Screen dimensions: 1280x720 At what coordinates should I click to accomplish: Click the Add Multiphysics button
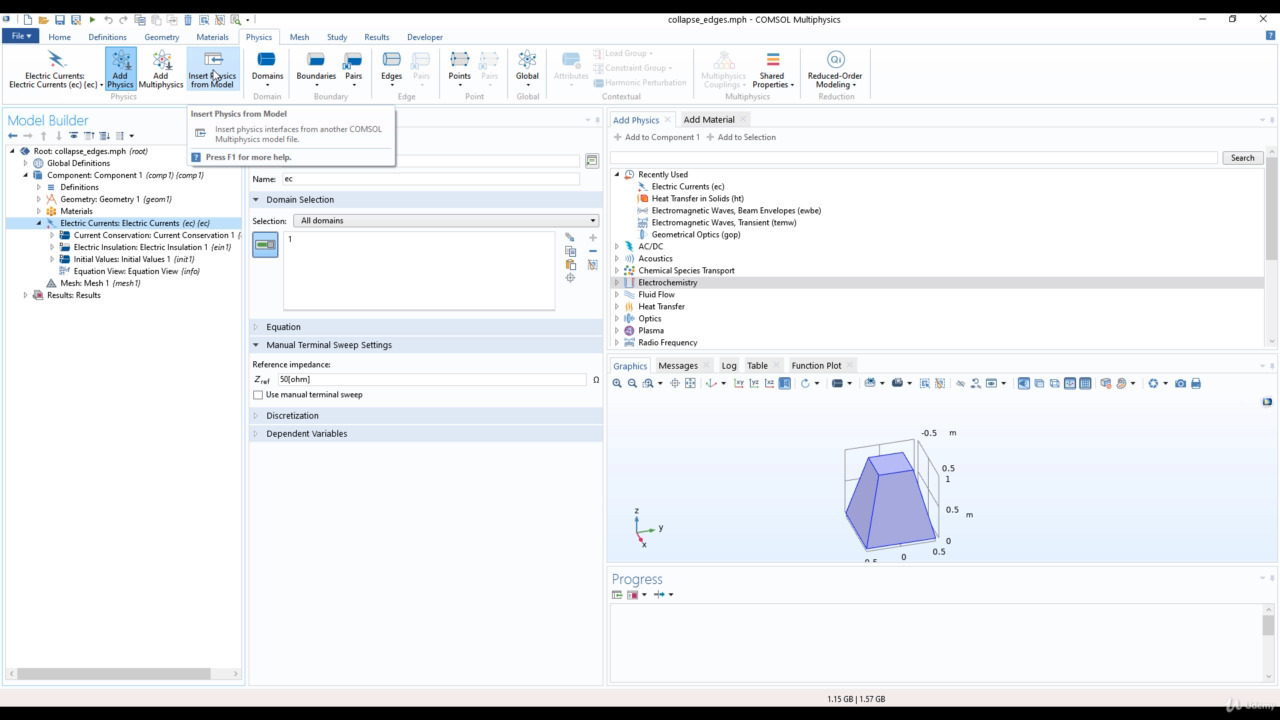[161, 69]
